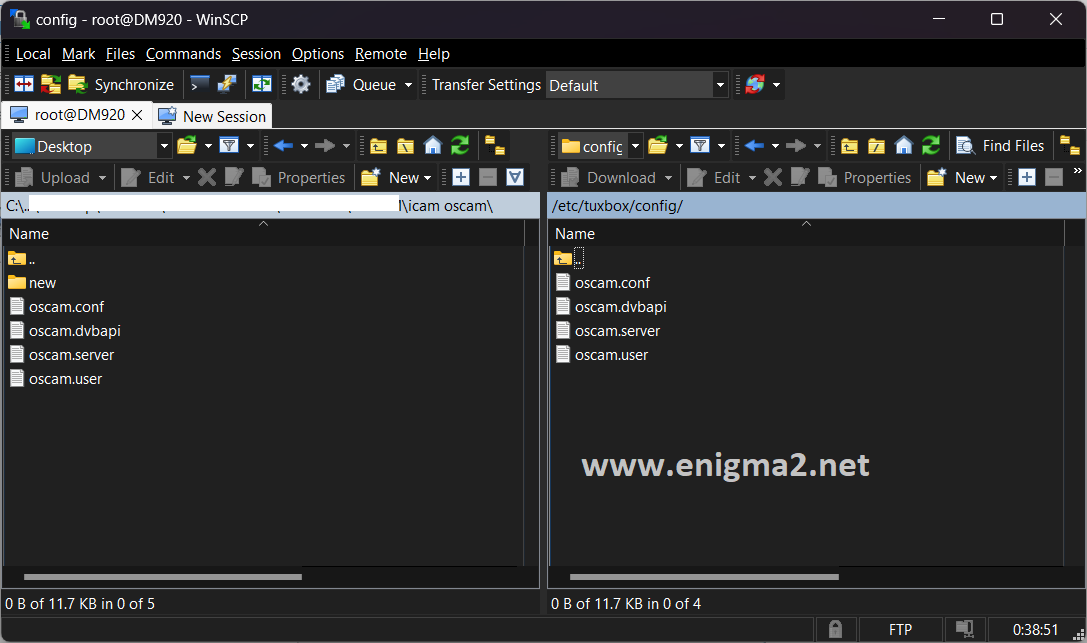Click the remote Select Files plus icon

[x=1027, y=177]
